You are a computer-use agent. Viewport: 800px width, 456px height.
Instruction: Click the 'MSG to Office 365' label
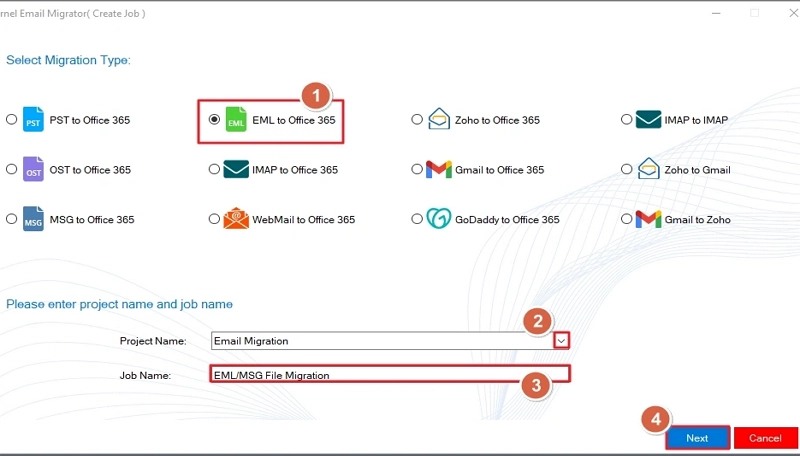coord(92,220)
